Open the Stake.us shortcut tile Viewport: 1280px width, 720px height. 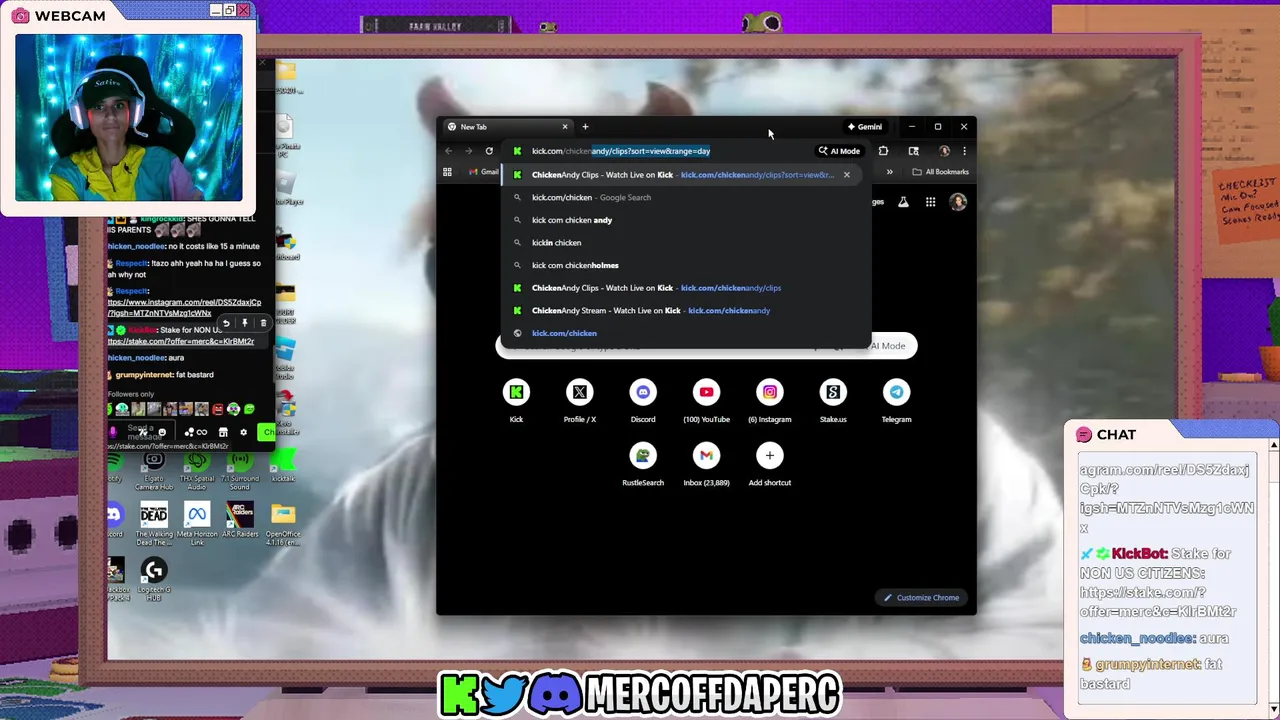[833, 400]
